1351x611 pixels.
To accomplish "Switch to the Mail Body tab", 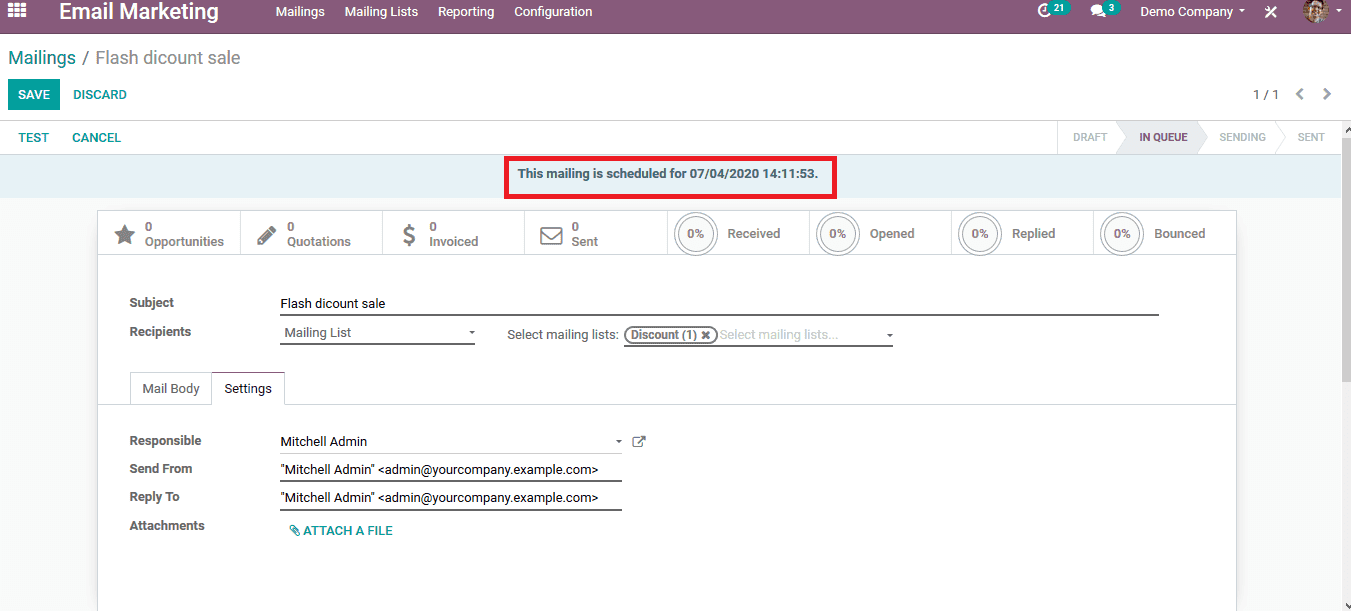I will pyautogui.click(x=171, y=388).
